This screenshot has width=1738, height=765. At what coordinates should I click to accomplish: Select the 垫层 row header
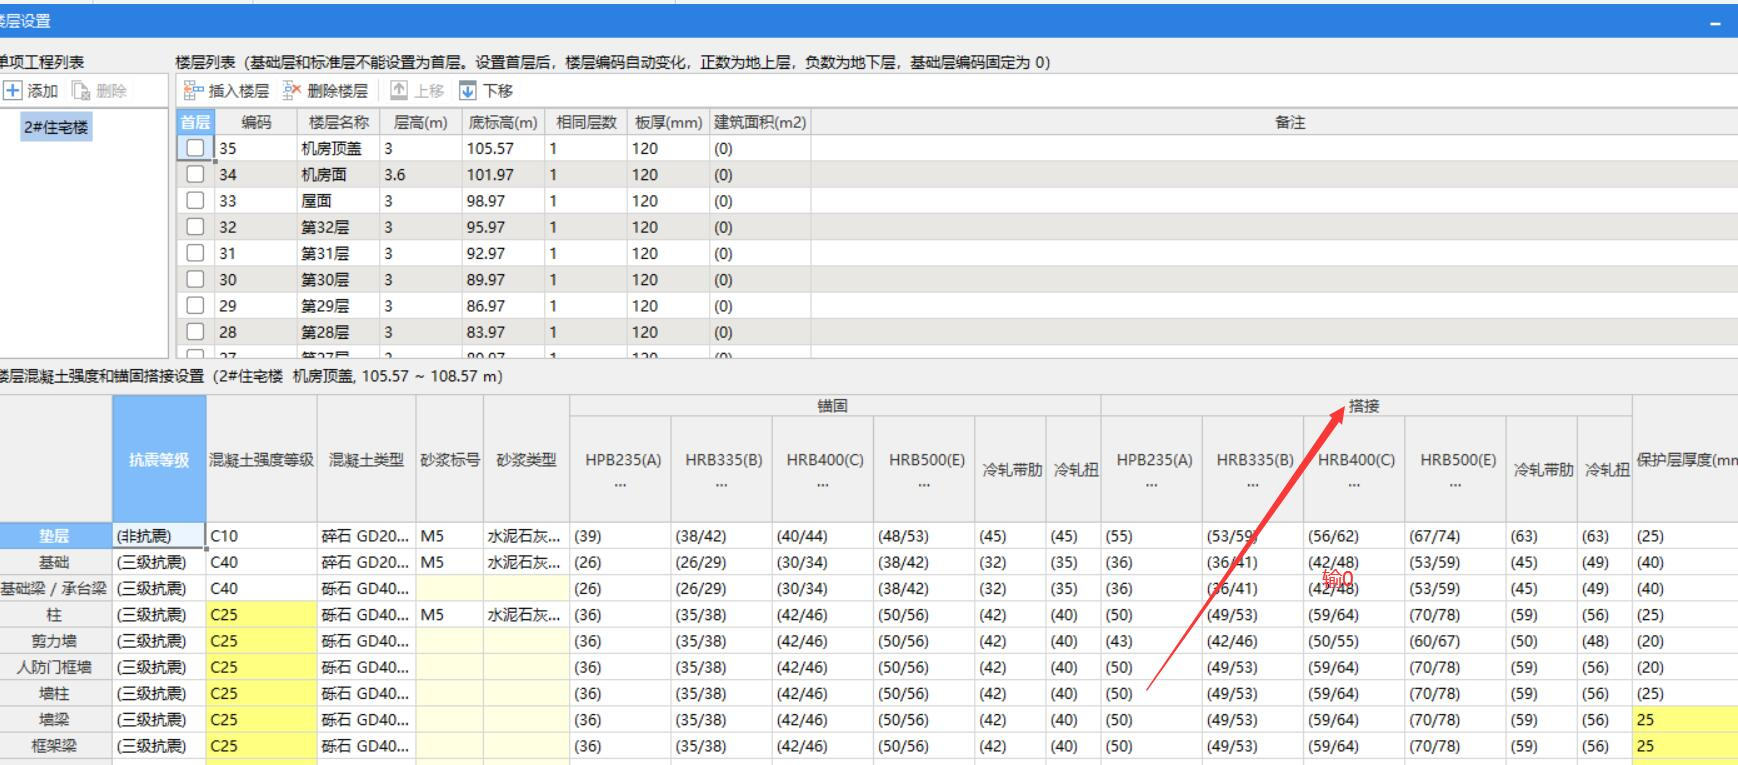click(55, 536)
